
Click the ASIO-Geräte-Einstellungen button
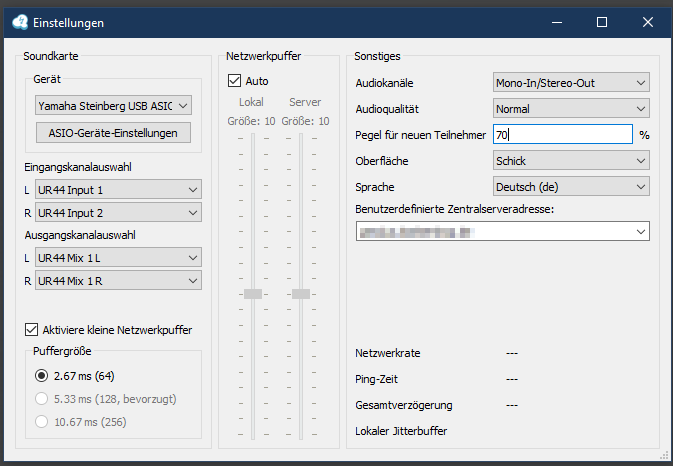[112, 132]
